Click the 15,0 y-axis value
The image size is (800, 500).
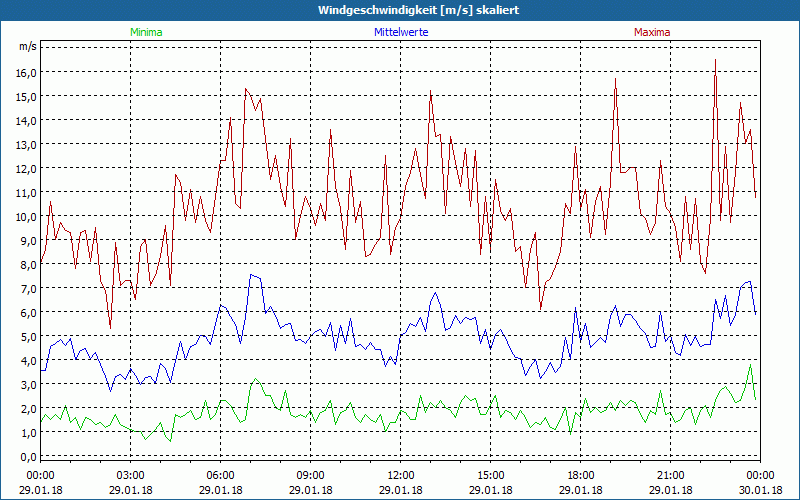(x=26, y=96)
